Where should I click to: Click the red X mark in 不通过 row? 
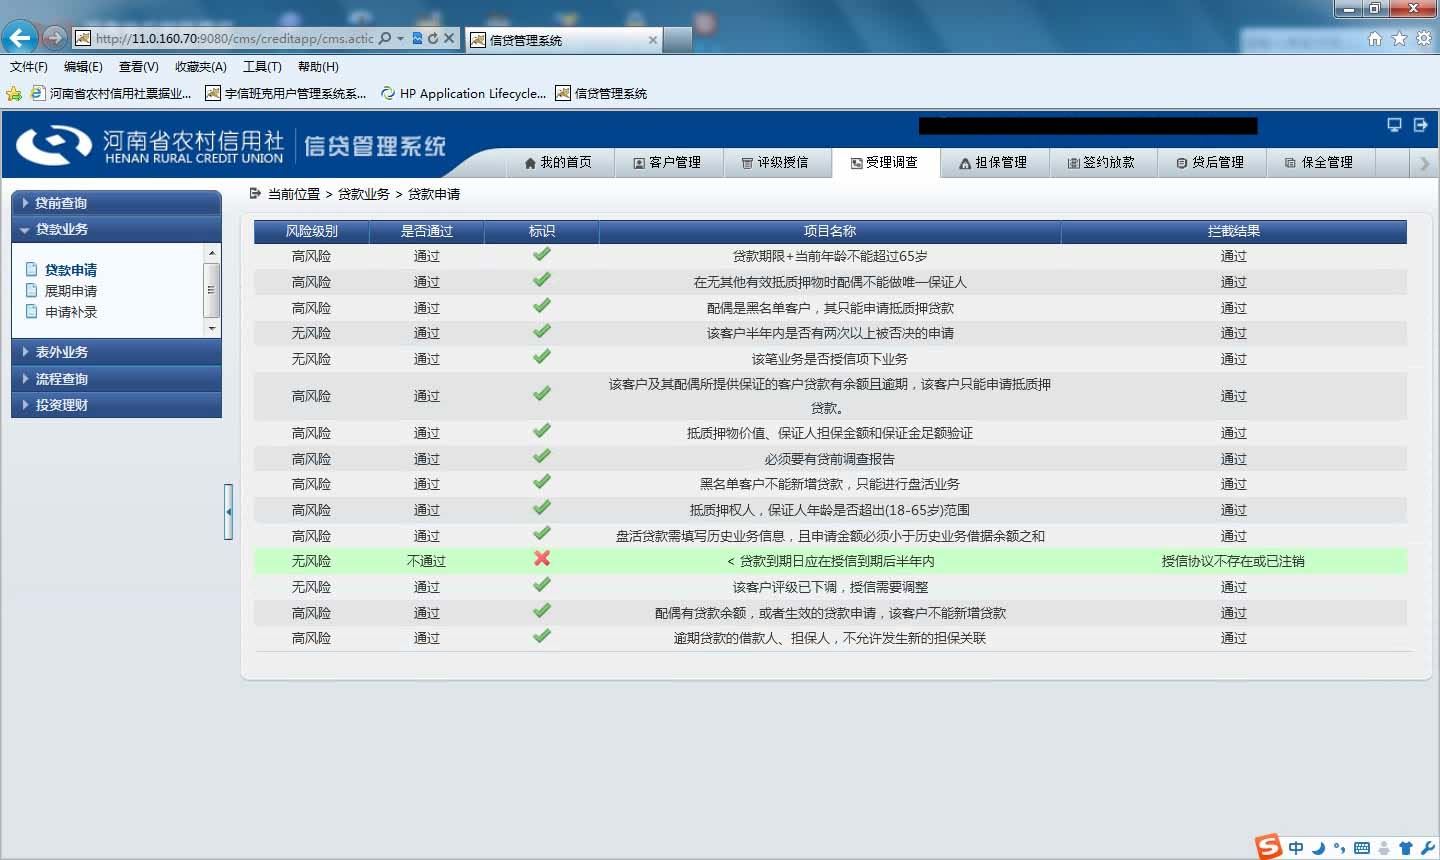[x=542, y=558]
